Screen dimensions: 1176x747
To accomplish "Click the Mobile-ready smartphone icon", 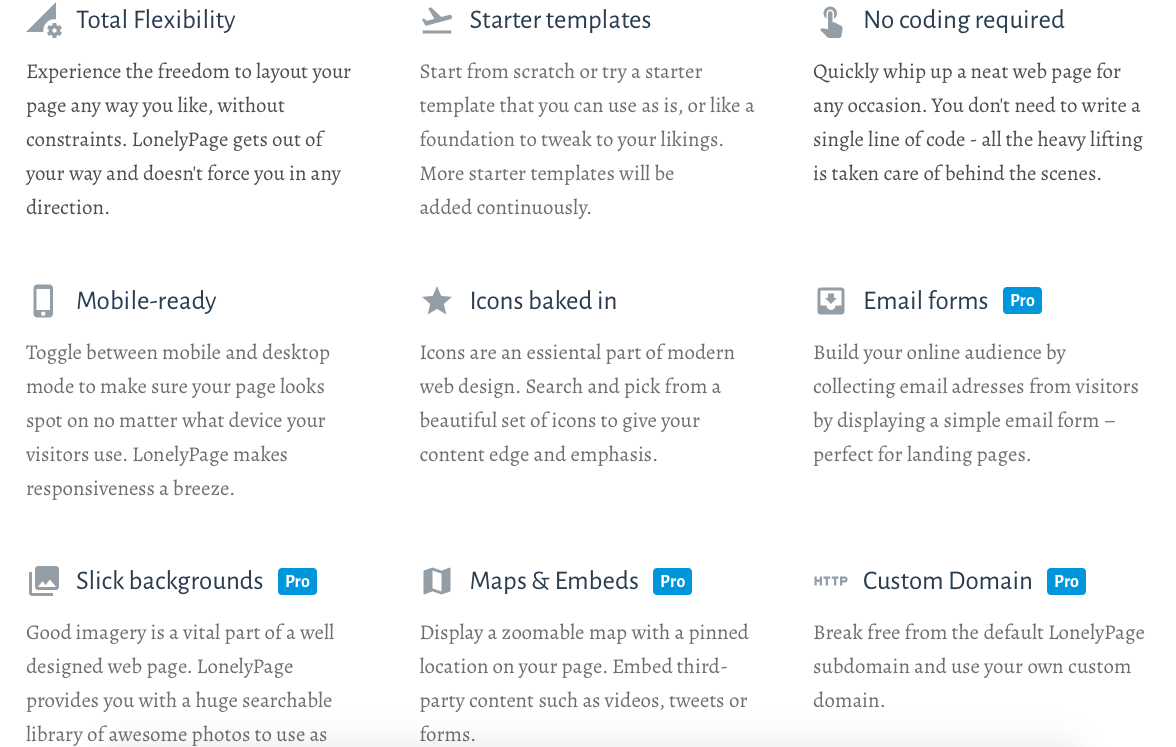I will [x=43, y=301].
